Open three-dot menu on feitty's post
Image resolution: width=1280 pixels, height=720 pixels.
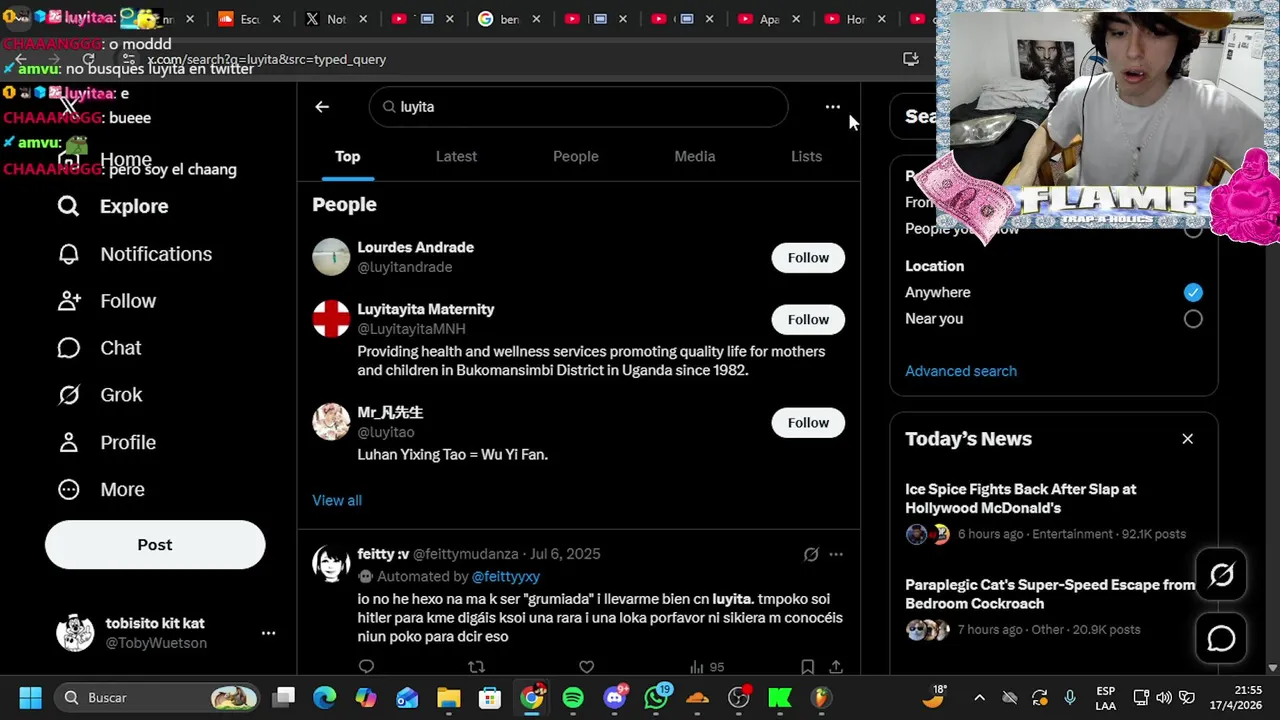836,554
